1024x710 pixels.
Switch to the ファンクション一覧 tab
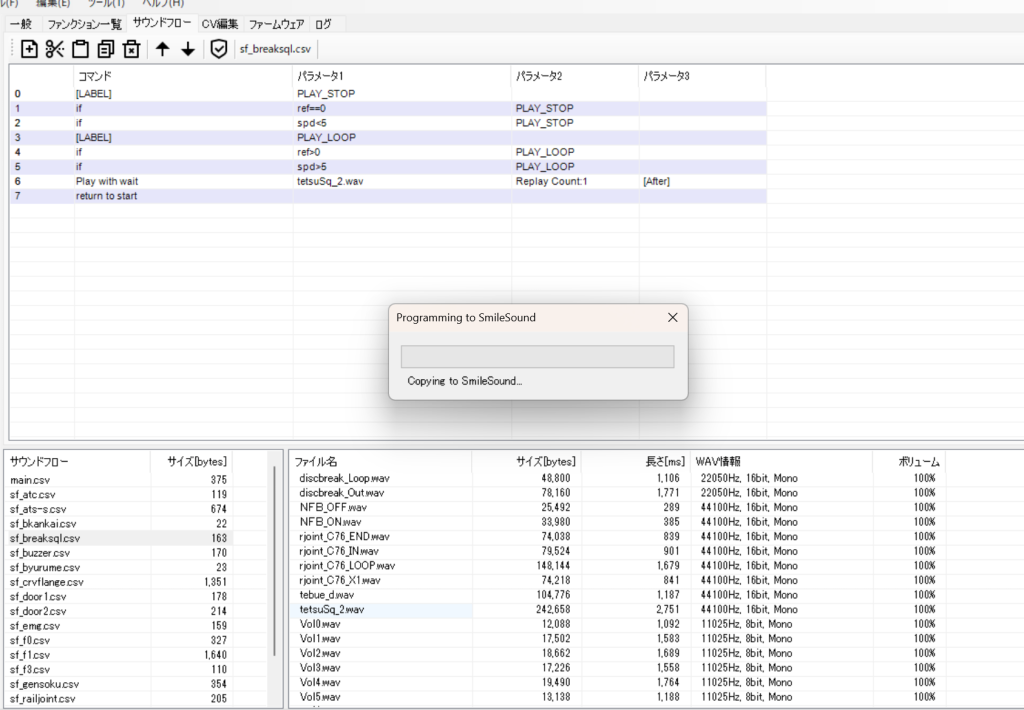(84, 23)
